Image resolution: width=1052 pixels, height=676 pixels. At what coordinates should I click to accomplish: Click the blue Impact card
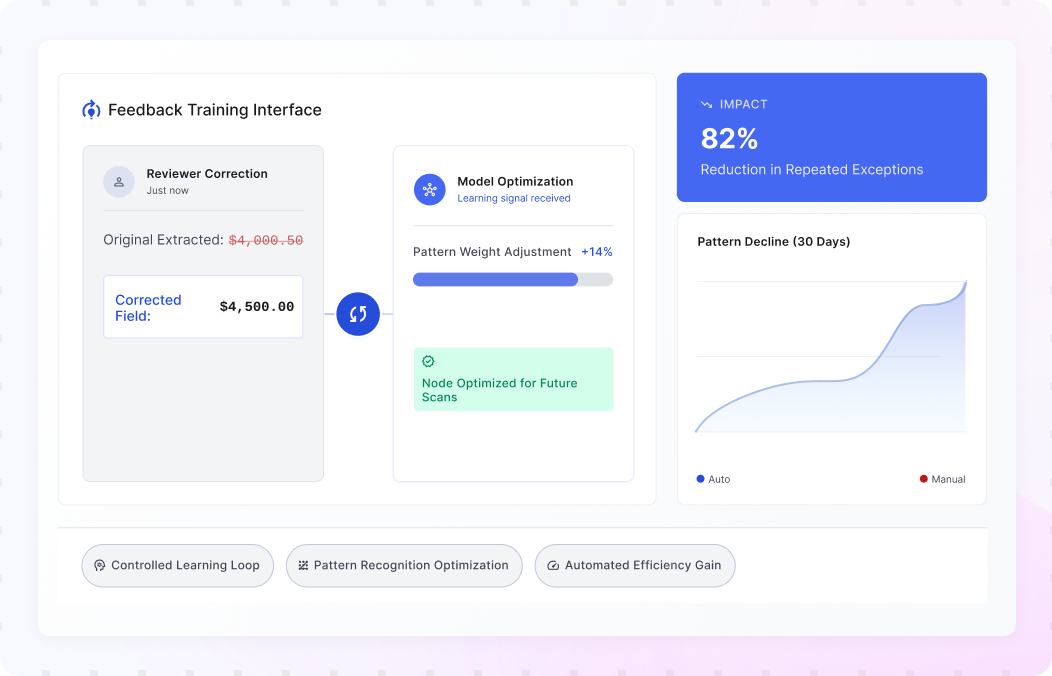832,137
